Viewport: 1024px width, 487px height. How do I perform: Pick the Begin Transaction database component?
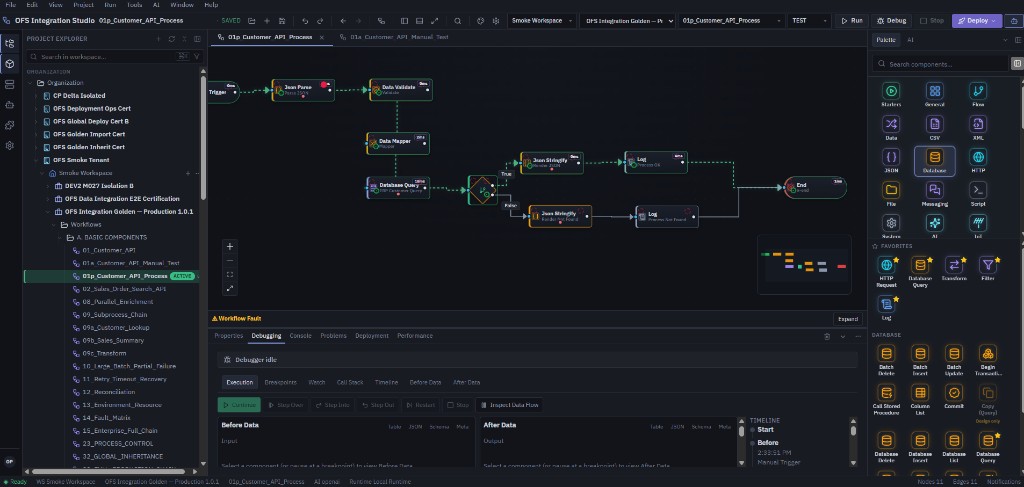987,362
